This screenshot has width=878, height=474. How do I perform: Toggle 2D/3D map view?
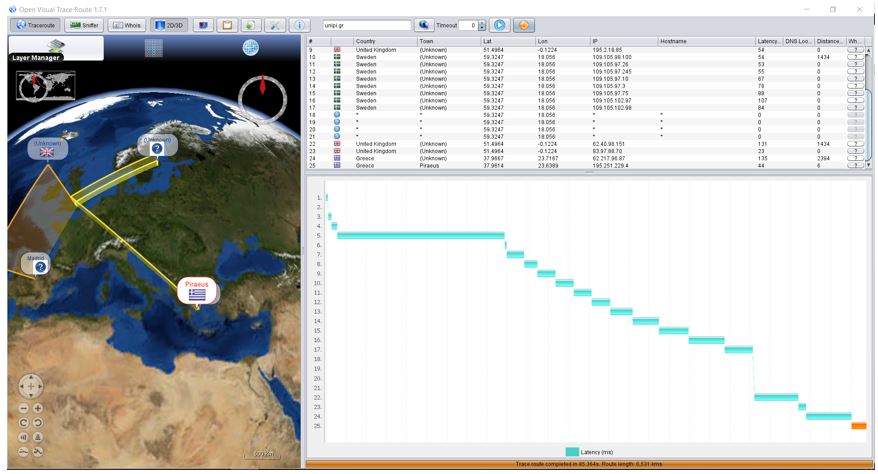pos(169,25)
